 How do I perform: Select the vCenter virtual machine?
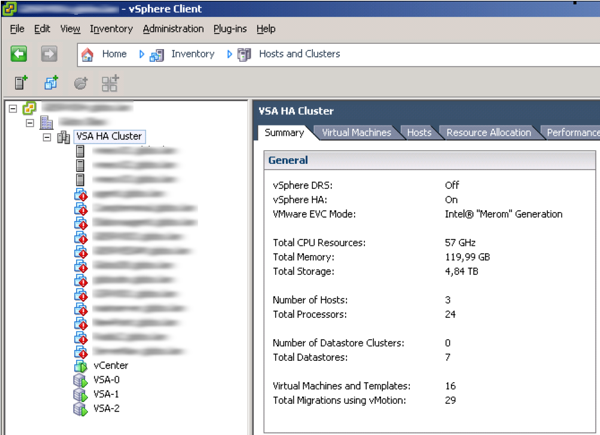coord(111,366)
